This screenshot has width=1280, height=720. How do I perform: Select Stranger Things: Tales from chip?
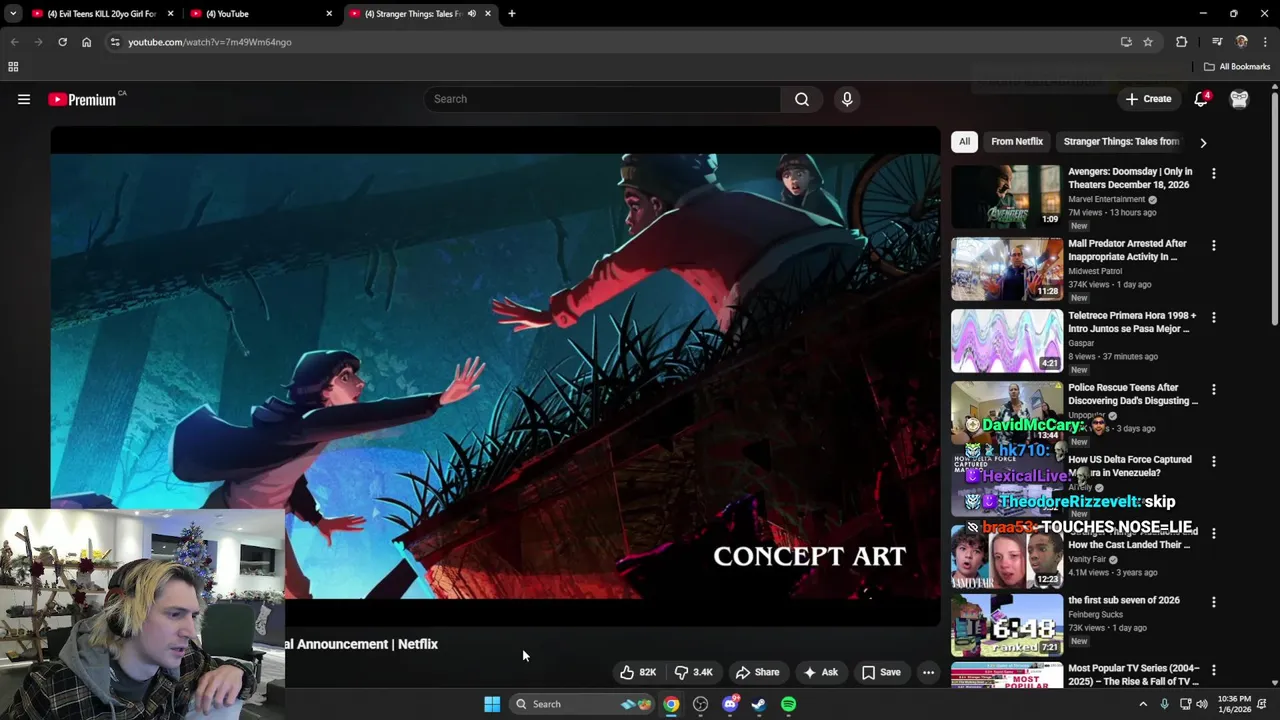coord(1121,142)
